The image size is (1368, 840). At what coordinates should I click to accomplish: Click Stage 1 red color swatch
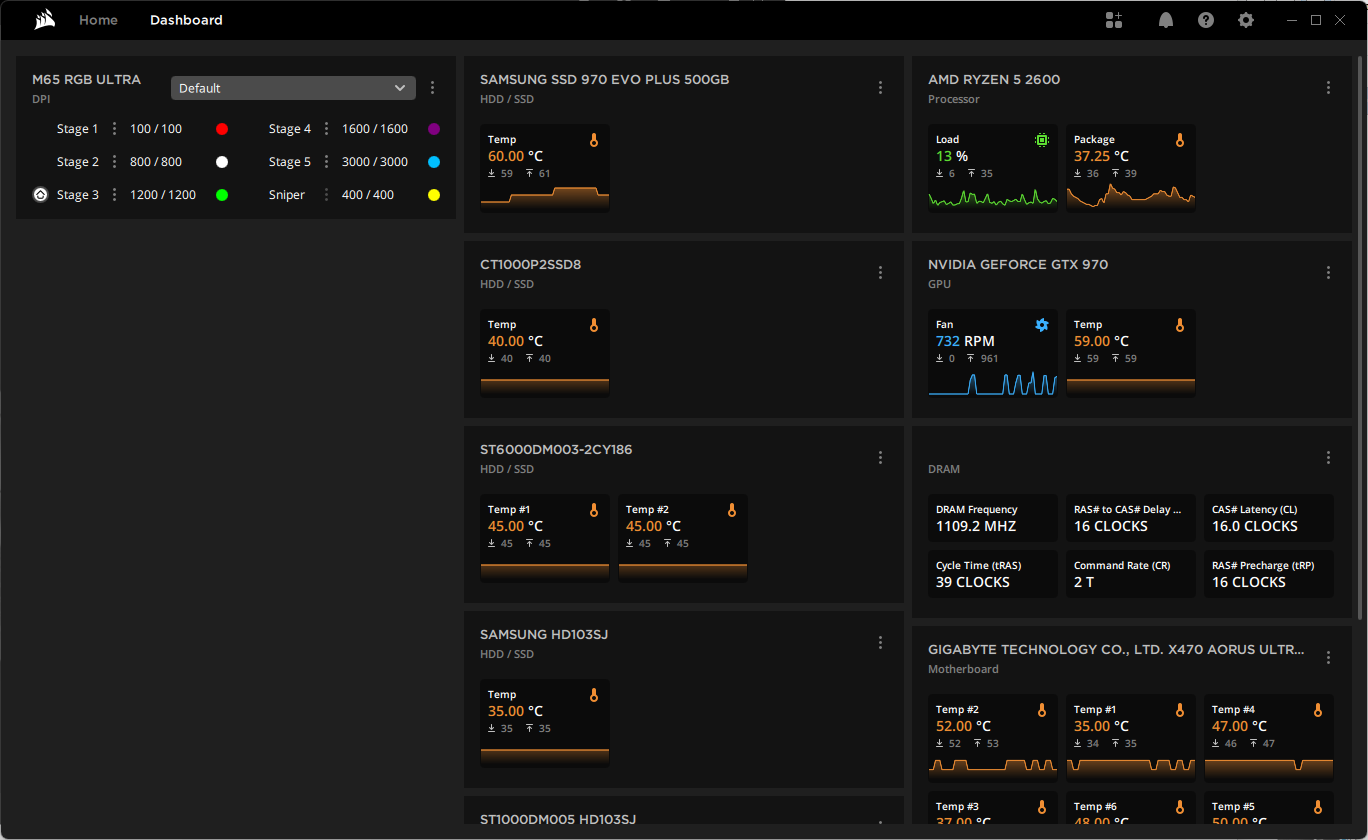click(222, 129)
